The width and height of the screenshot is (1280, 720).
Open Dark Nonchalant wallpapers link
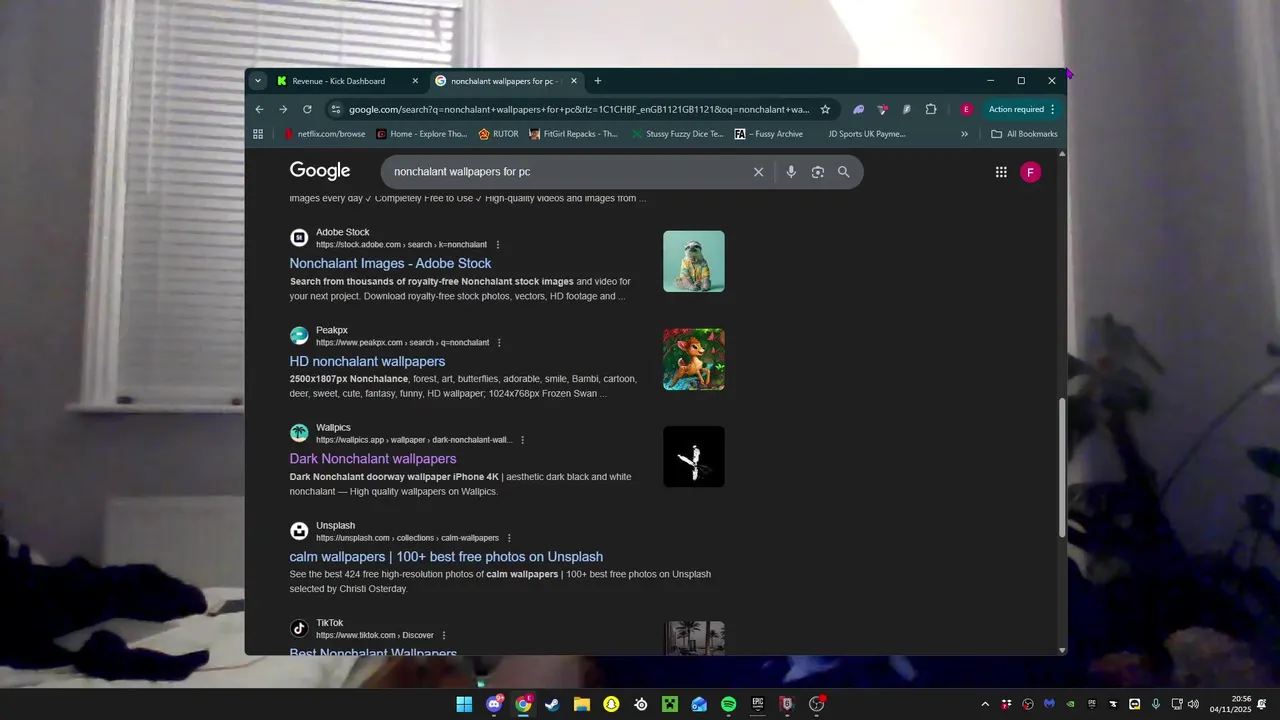pos(373,459)
